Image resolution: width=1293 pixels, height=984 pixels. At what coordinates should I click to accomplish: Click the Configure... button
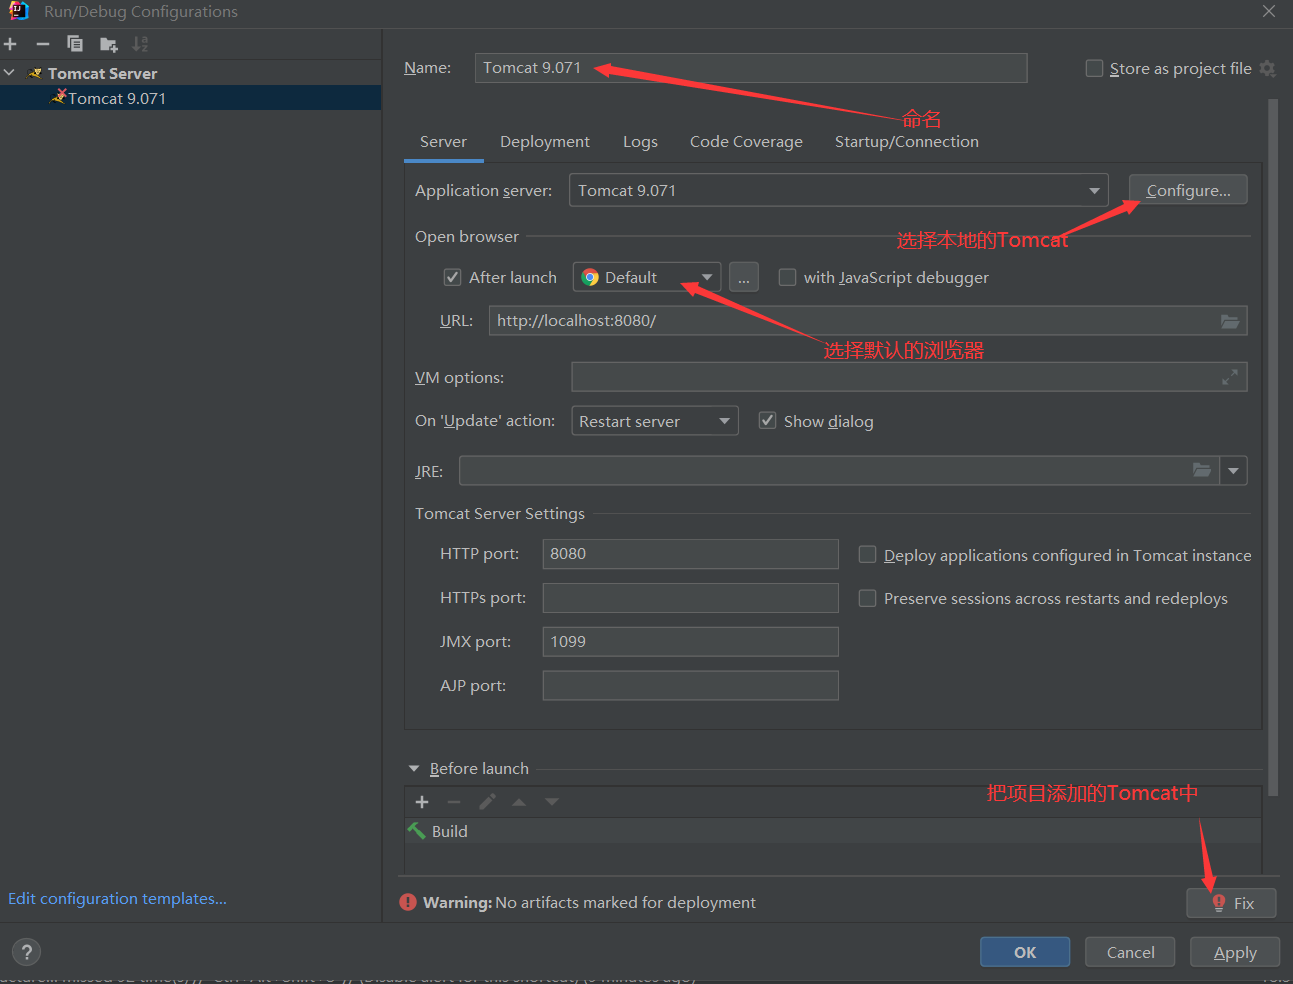(x=1188, y=190)
